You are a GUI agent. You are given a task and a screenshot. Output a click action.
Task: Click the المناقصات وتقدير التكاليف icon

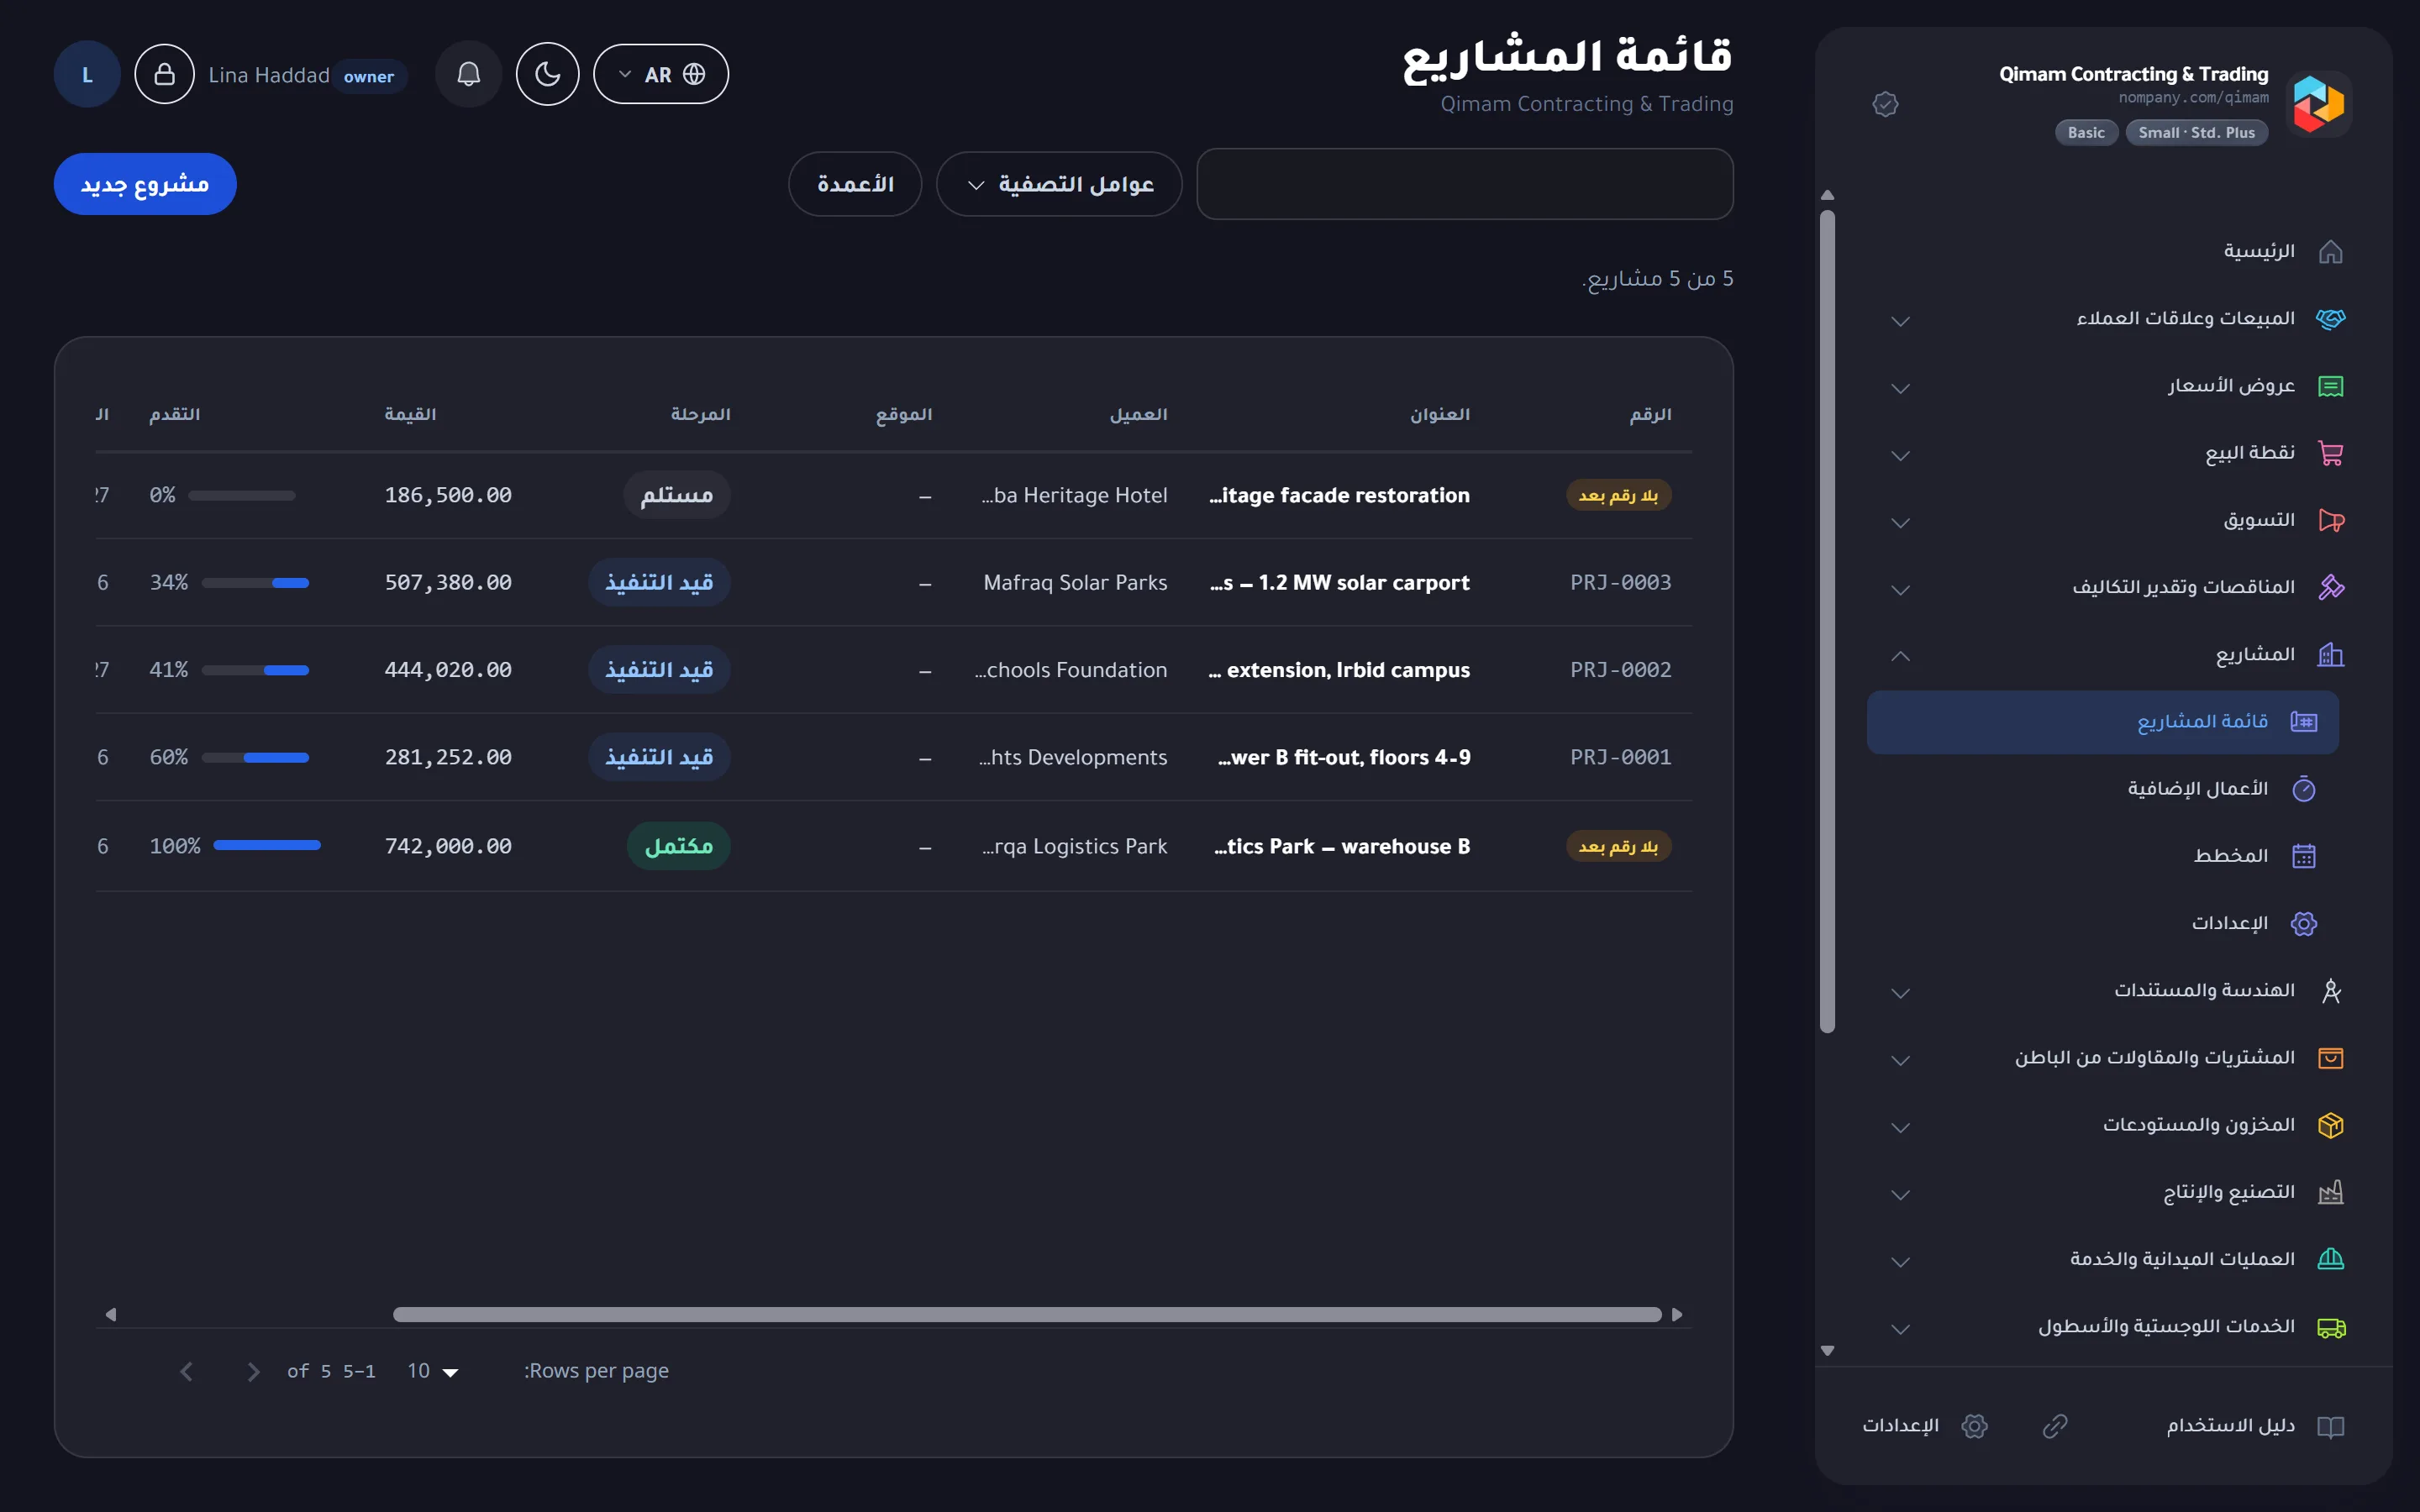click(2330, 588)
